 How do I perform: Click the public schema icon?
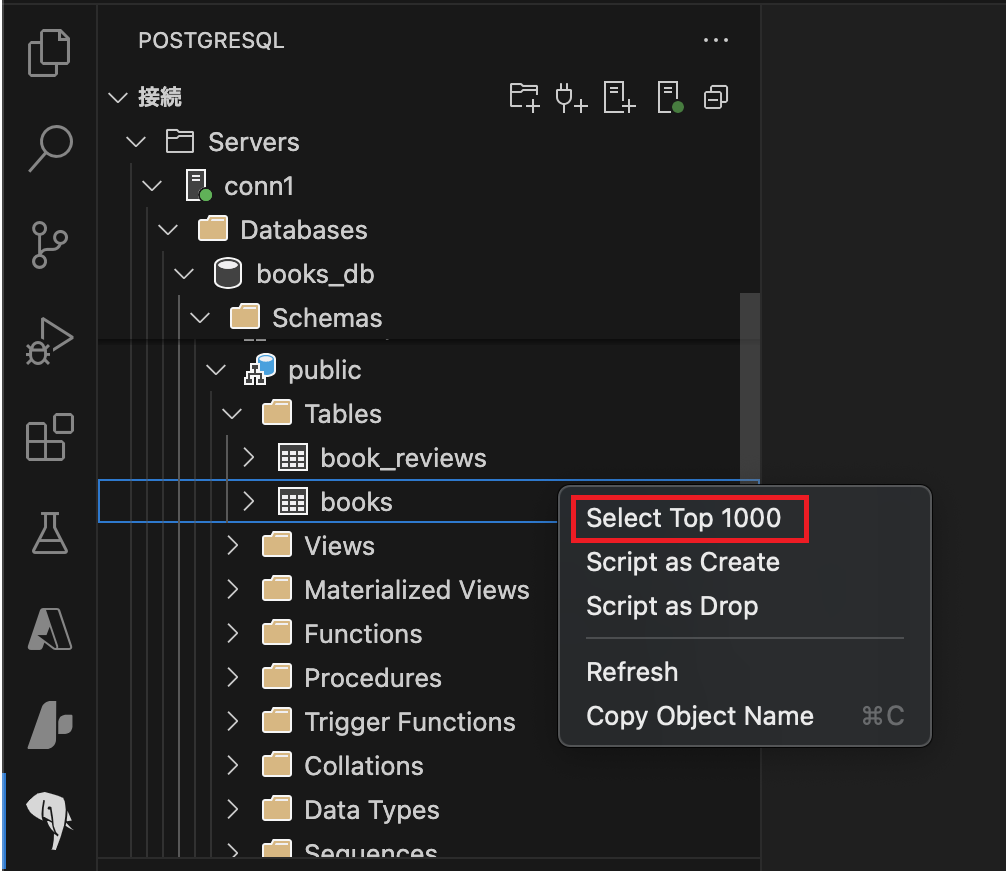point(259,369)
